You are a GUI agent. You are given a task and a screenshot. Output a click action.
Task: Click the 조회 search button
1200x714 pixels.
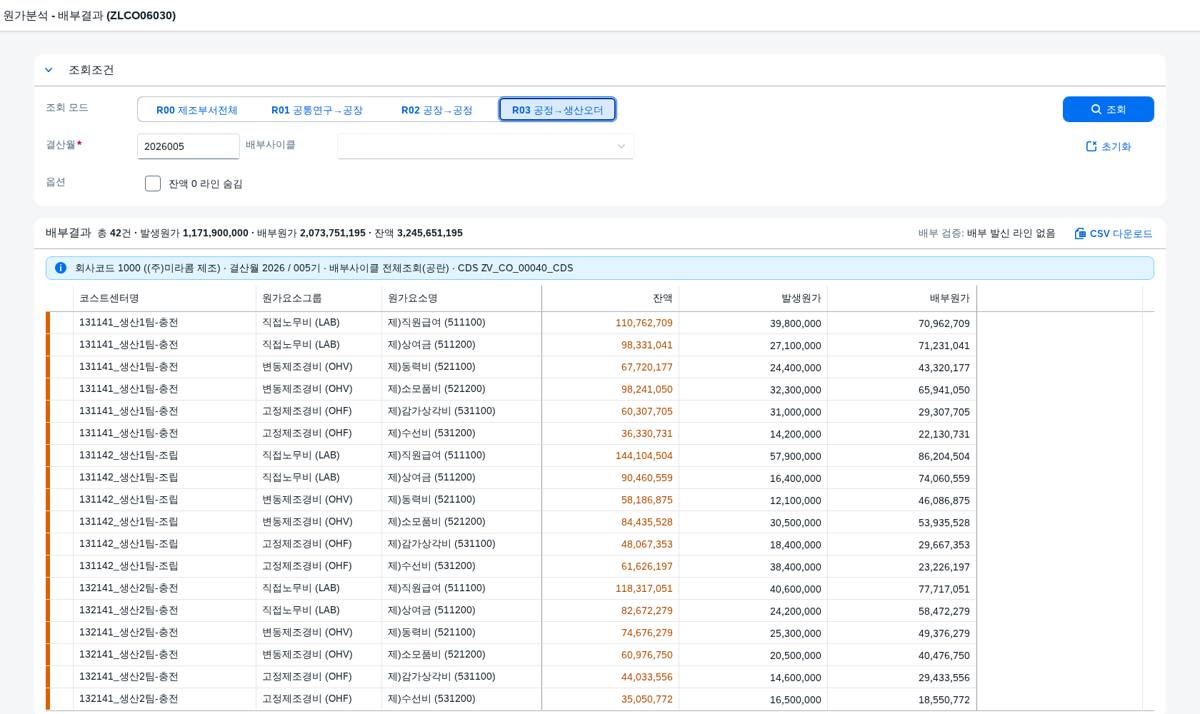coord(1108,109)
